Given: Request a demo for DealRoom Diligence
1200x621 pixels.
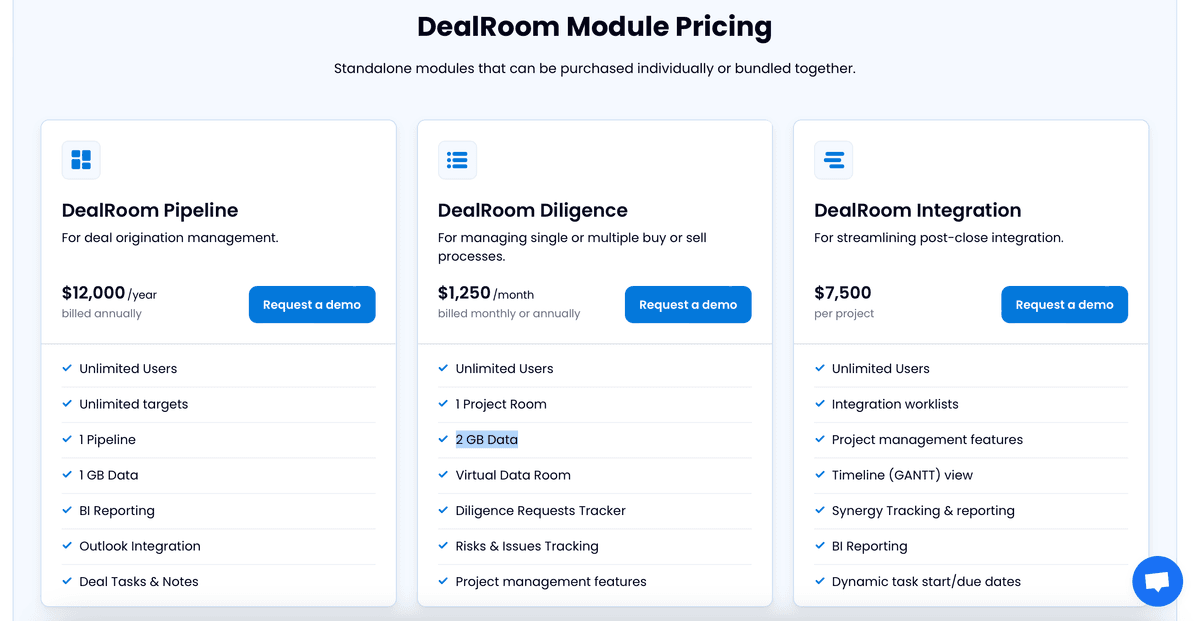Looking at the screenshot, I should [x=688, y=304].
